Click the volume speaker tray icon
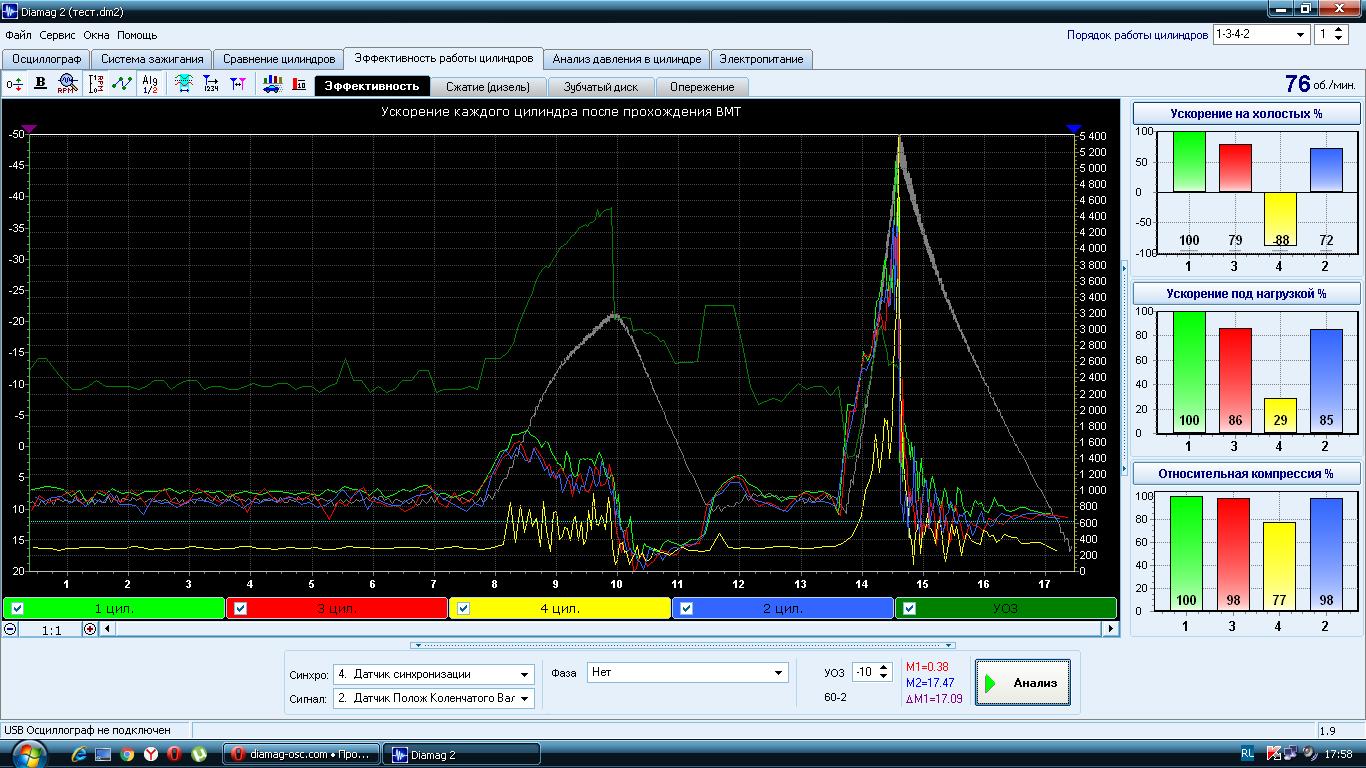1366x768 pixels. (1308, 753)
